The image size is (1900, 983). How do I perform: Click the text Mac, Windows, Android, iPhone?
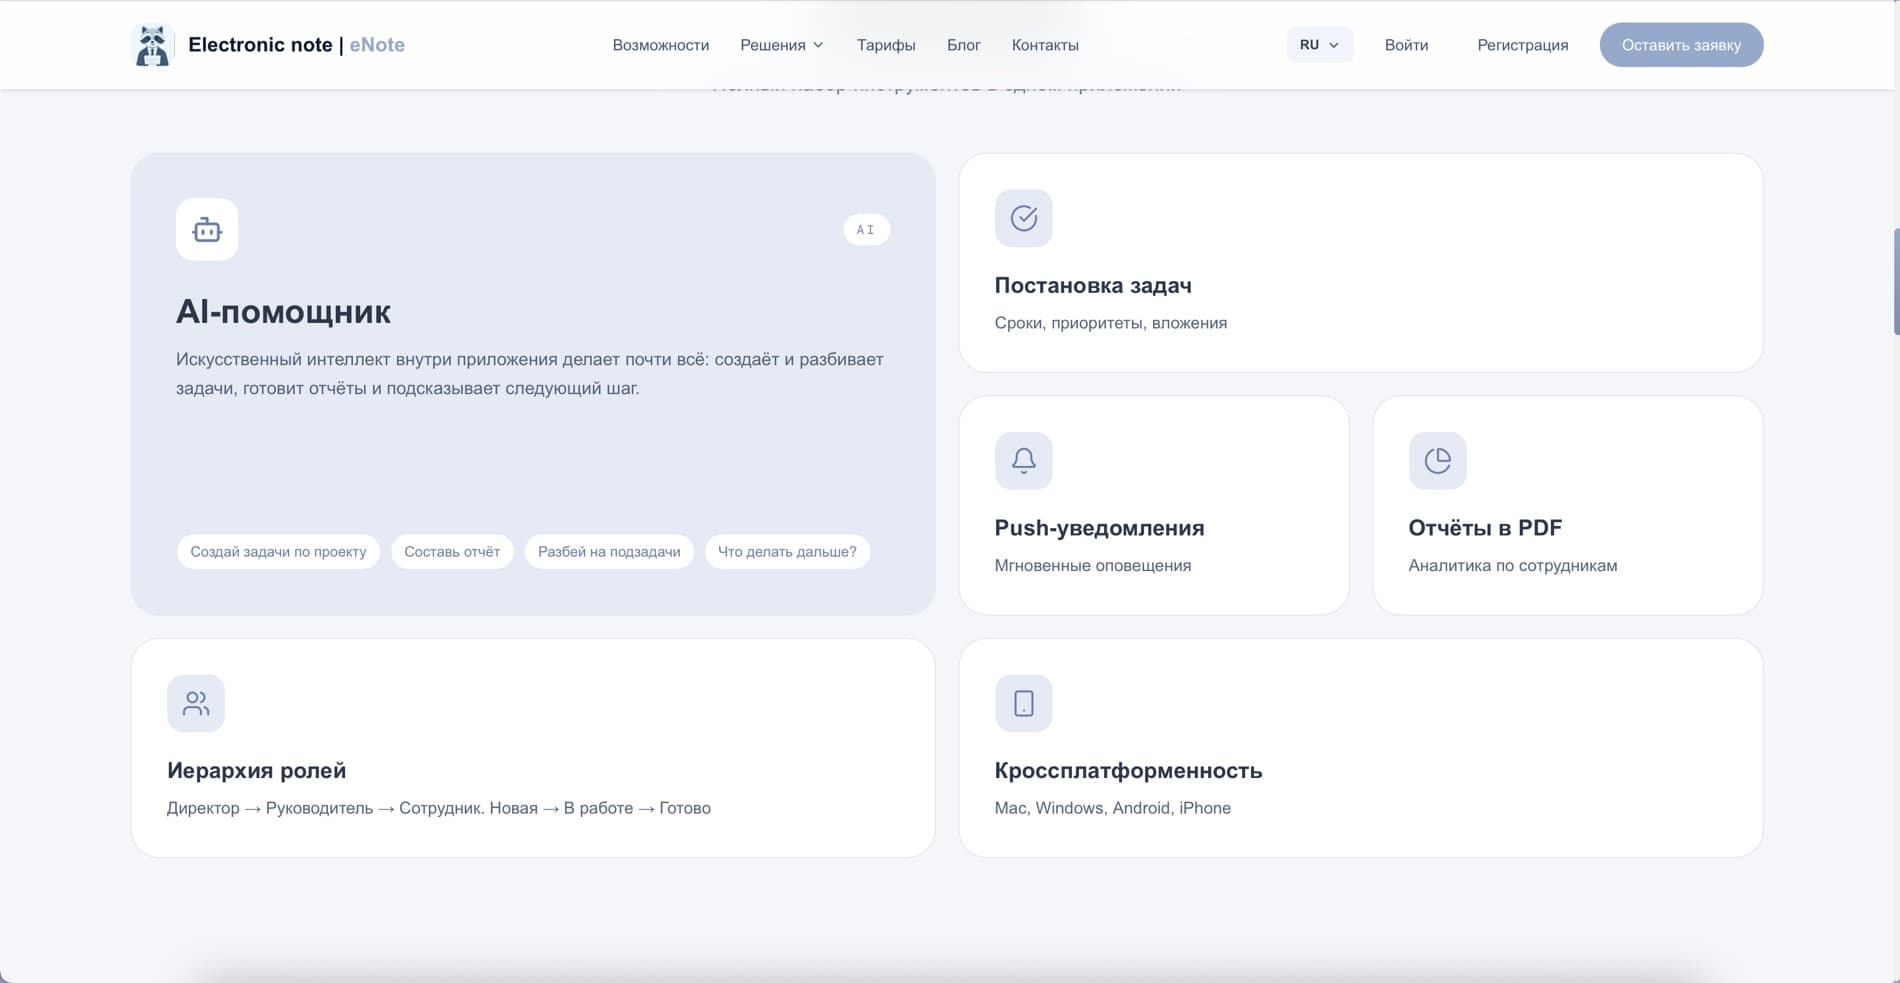(1113, 808)
